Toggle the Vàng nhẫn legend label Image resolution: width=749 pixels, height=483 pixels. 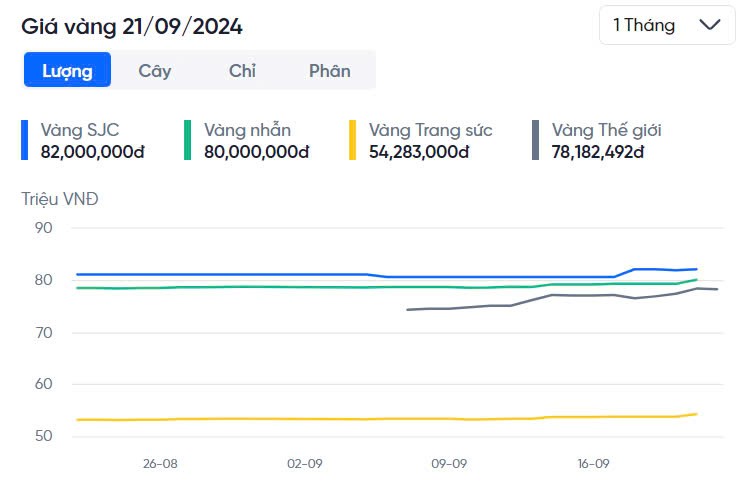[247, 130]
